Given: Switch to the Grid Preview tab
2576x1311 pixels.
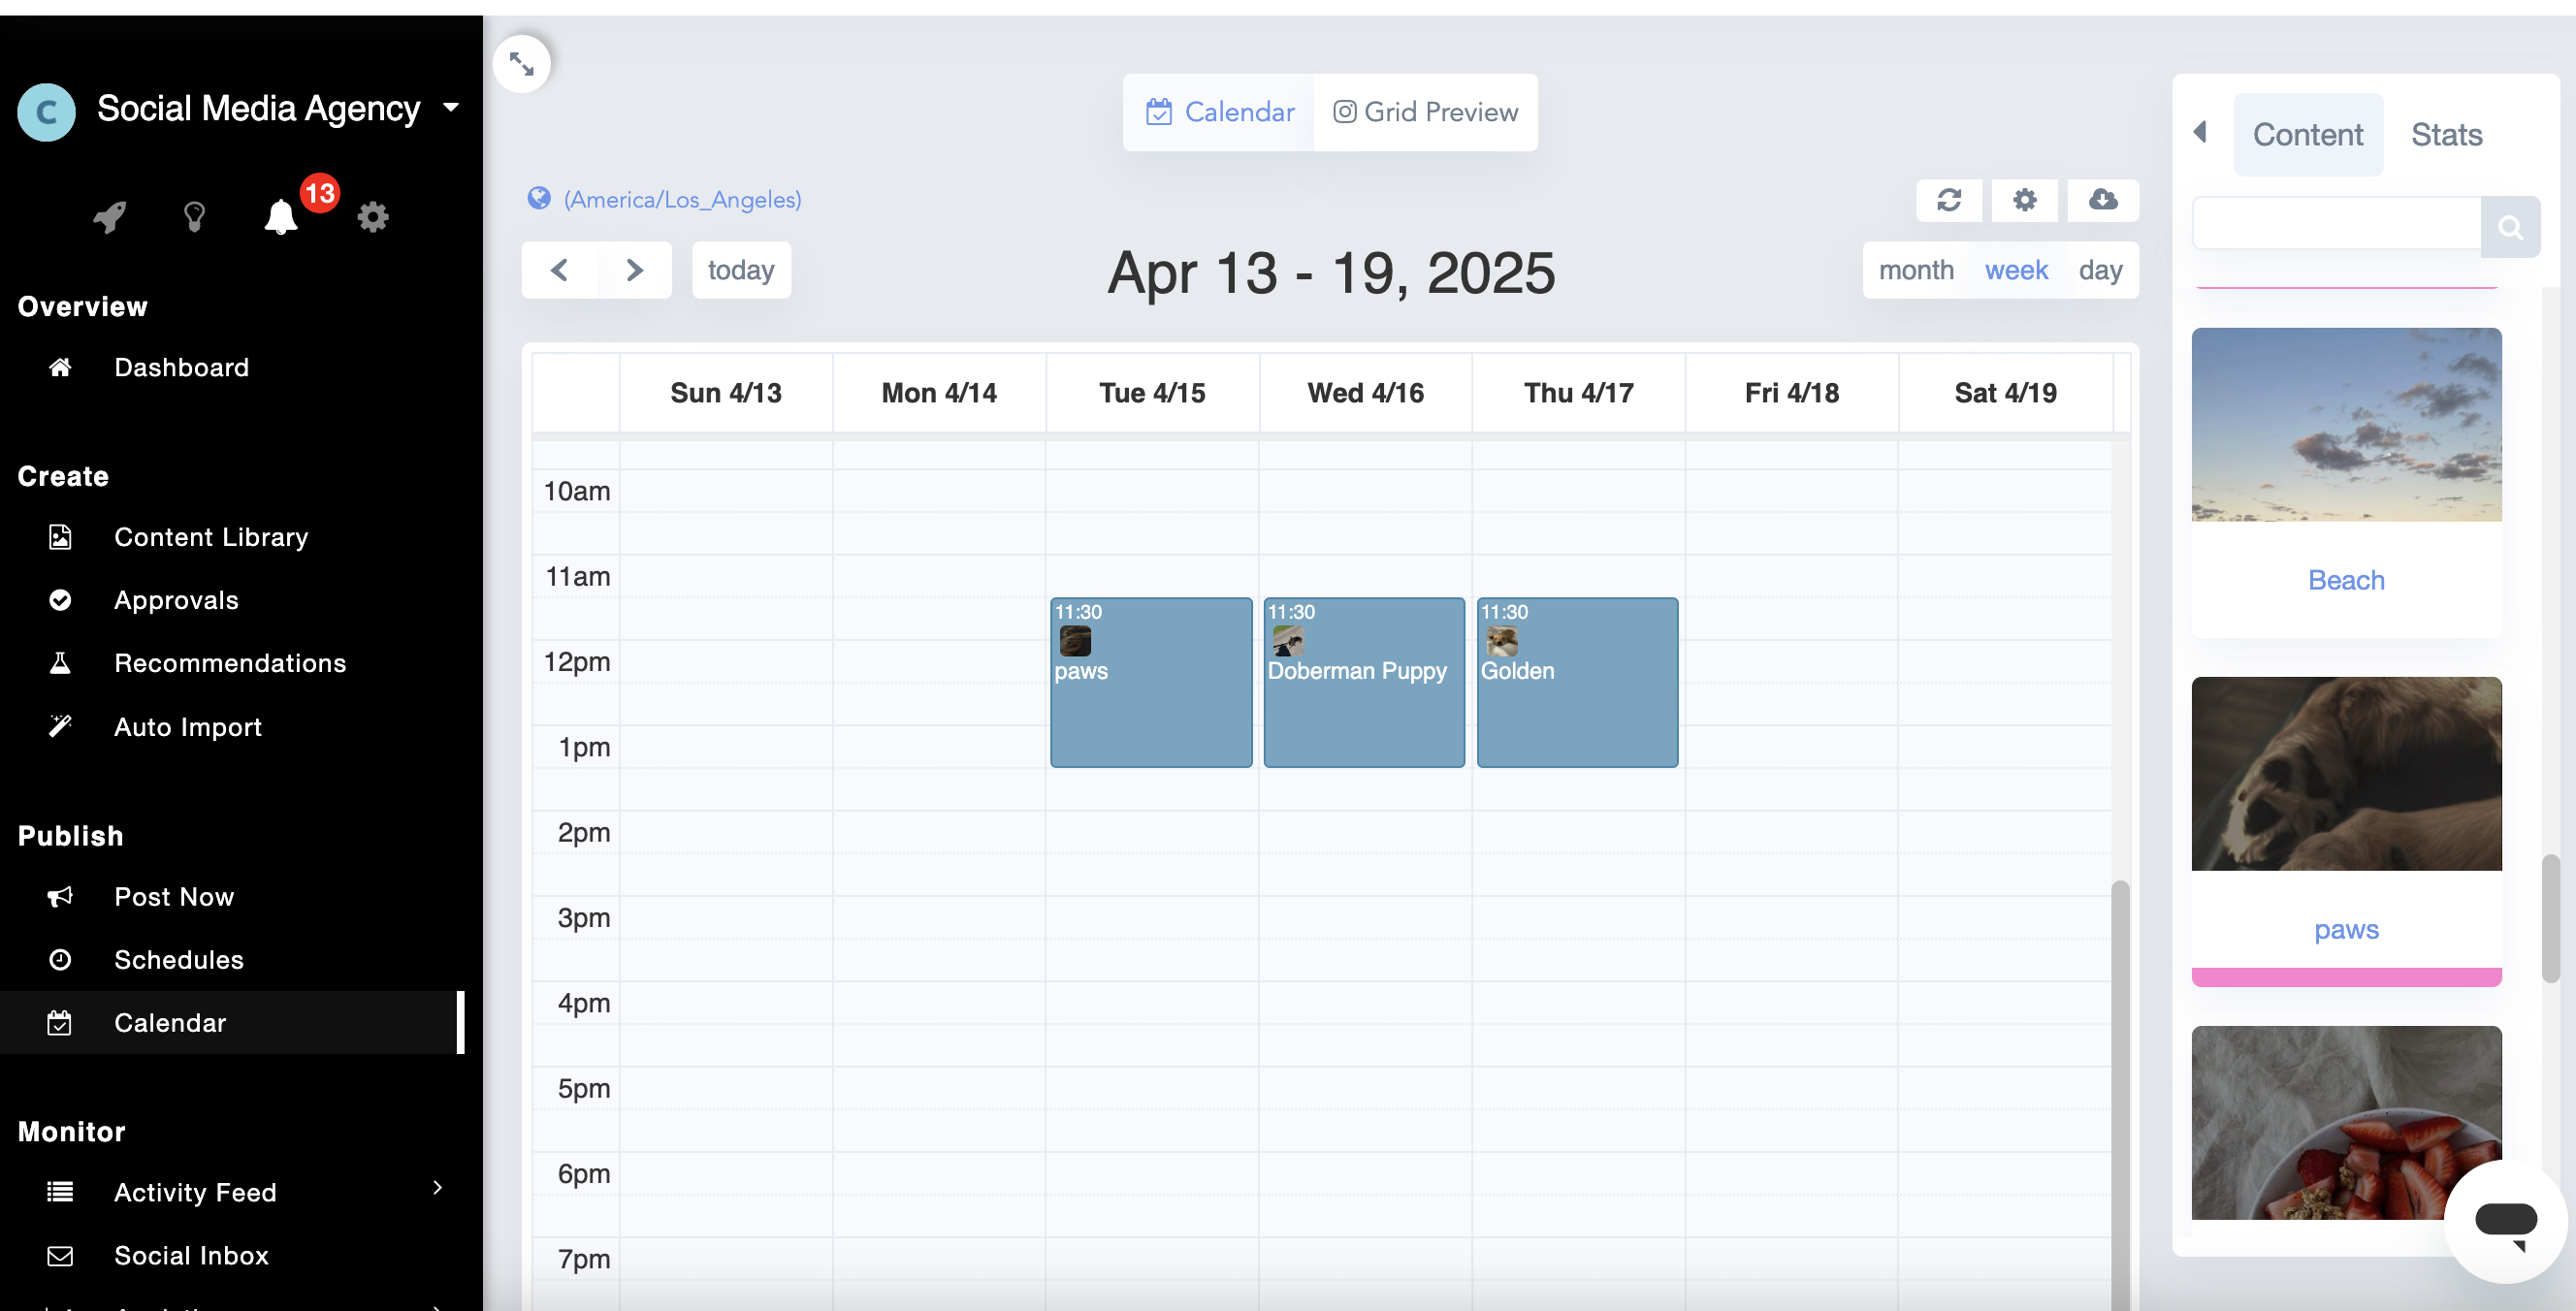Looking at the screenshot, I should point(1425,112).
